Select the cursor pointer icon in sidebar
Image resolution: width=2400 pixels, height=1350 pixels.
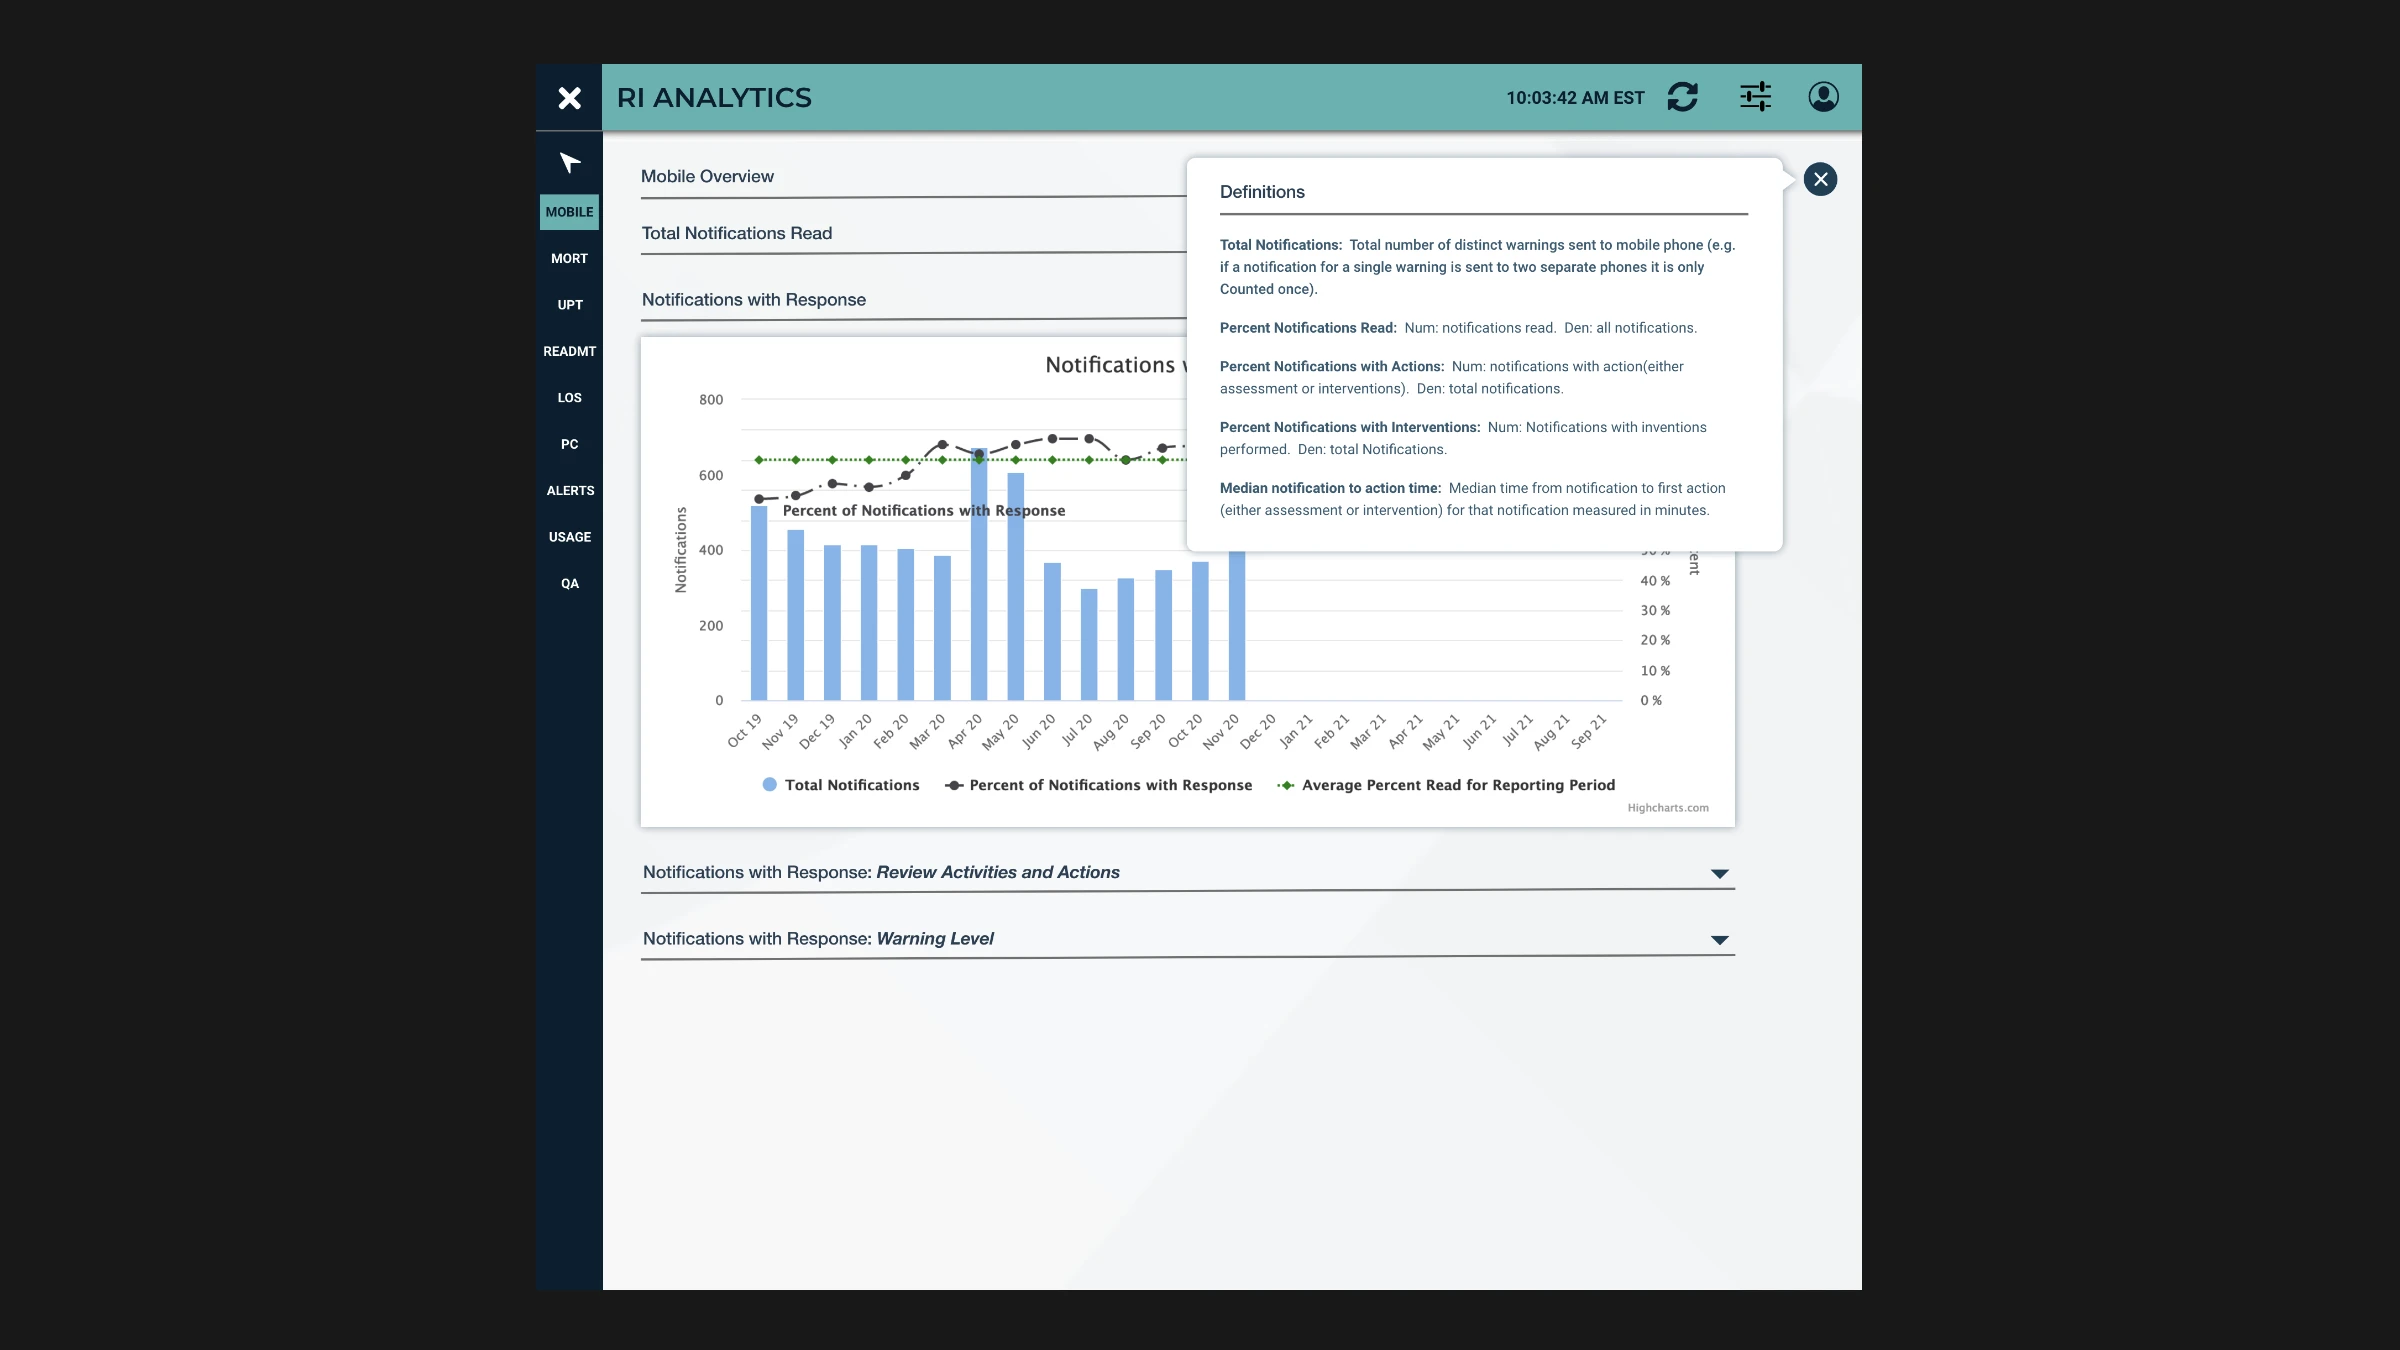tap(570, 163)
